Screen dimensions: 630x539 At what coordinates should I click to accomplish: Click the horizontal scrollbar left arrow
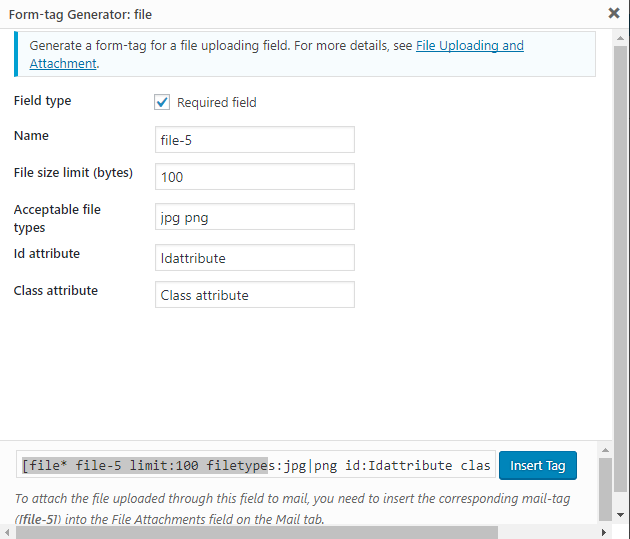[6, 531]
